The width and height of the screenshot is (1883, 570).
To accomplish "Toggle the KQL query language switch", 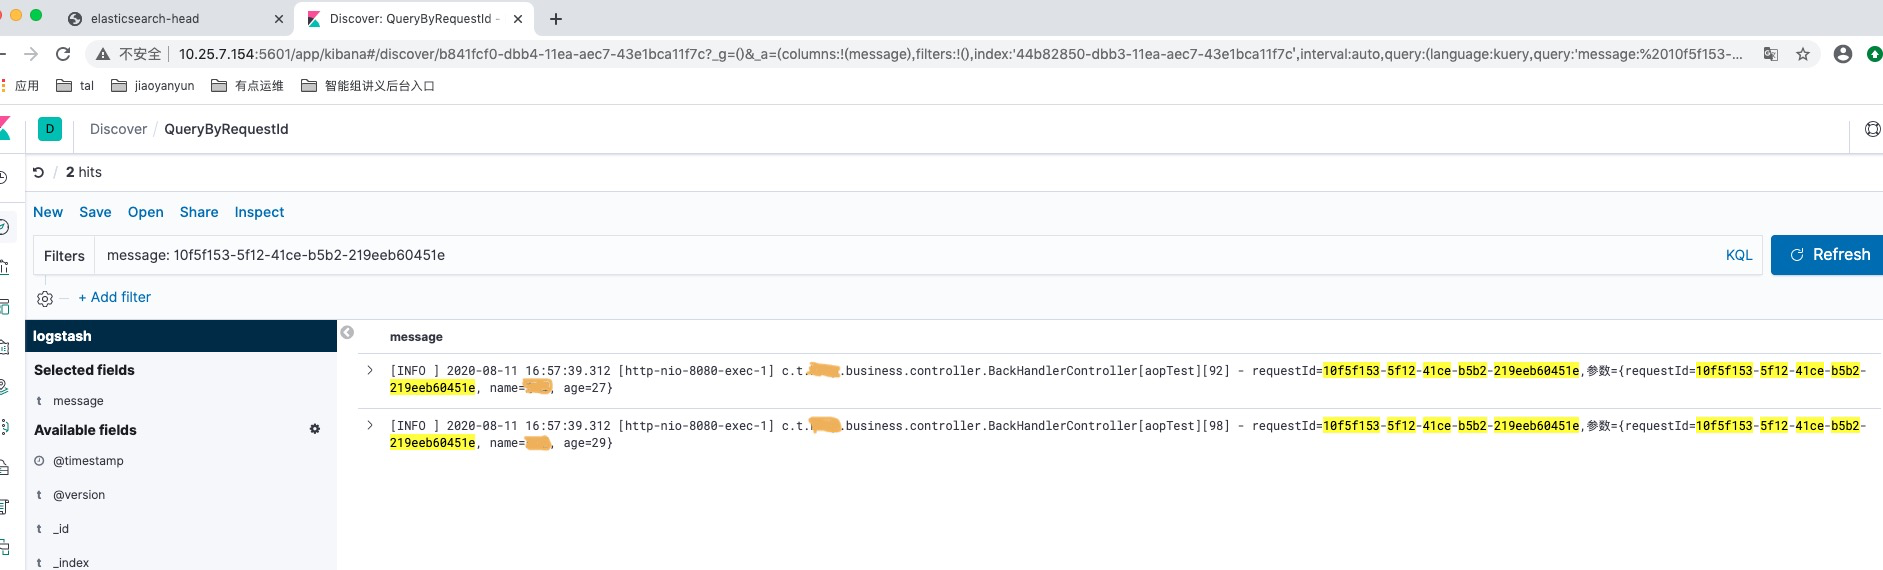I will tap(1738, 255).
